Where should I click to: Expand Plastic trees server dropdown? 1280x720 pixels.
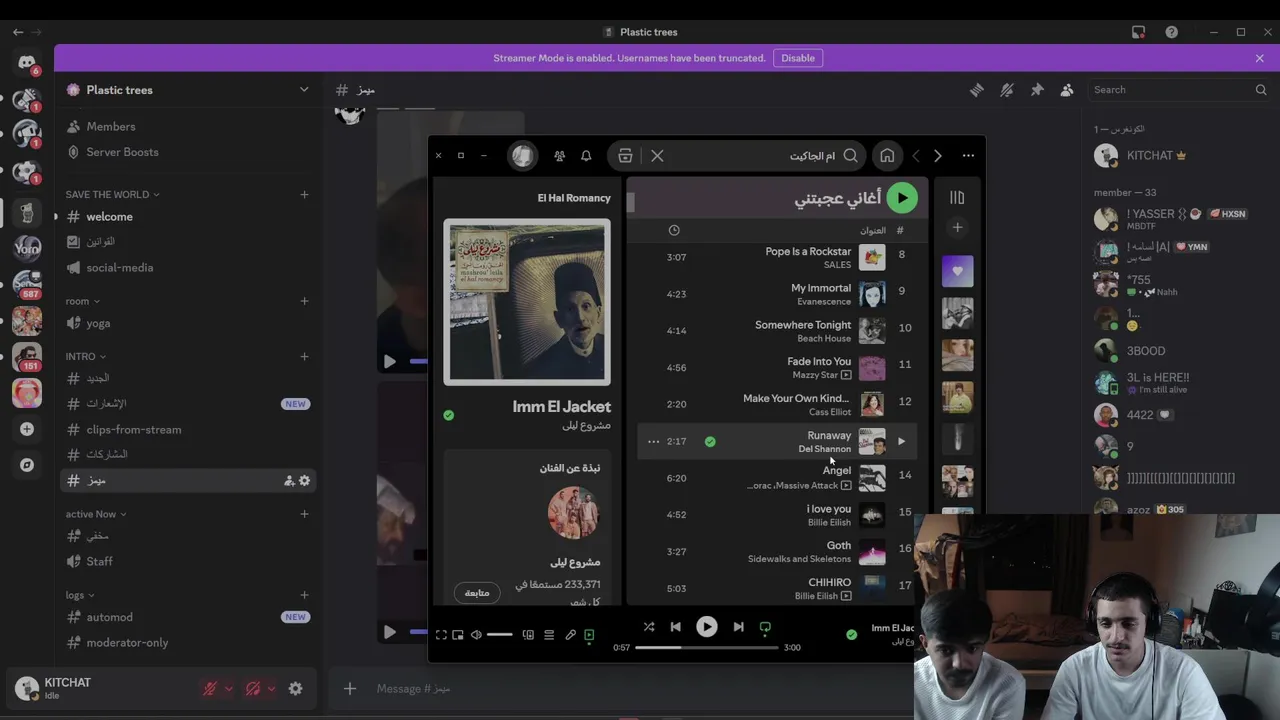[304, 90]
